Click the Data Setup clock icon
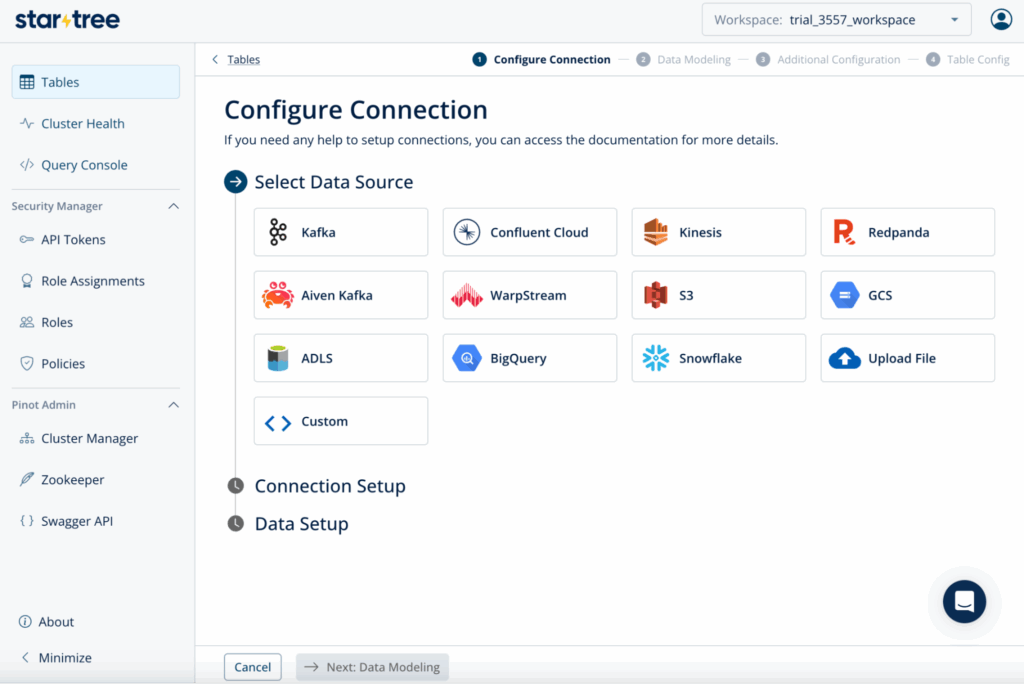The height and width of the screenshot is (684, 1024). [236, 524]
